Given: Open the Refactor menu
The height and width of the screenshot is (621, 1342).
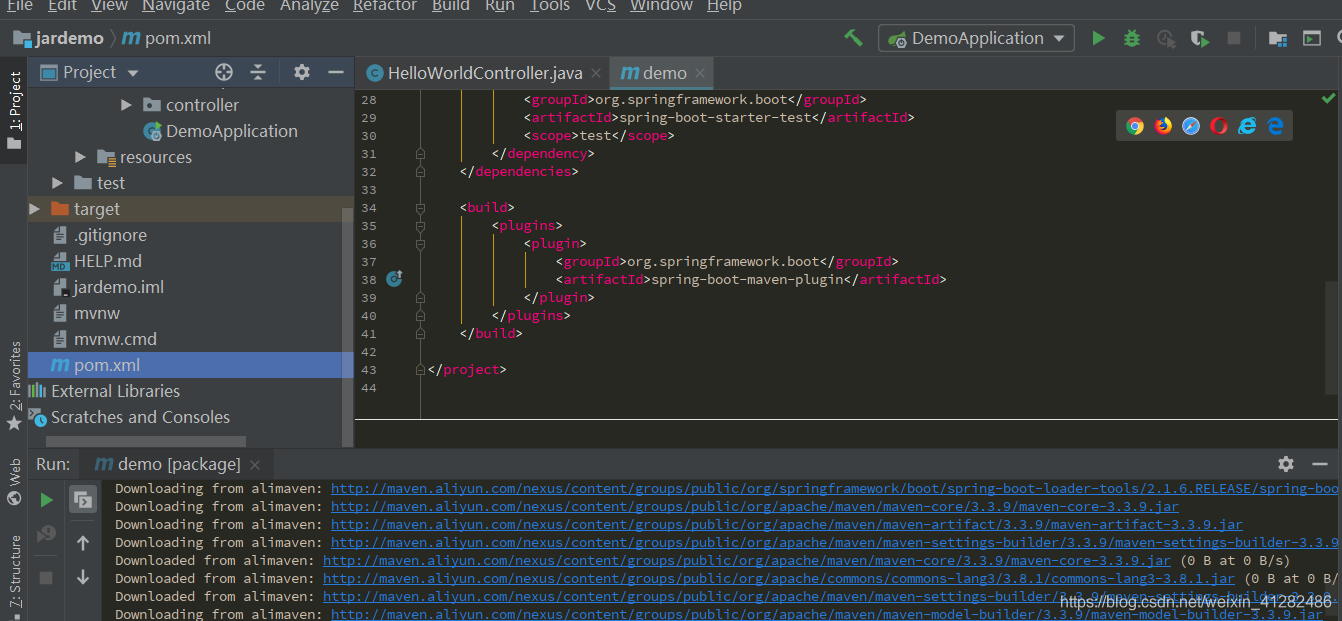Looking at the screenshot, I should point(384,6).
